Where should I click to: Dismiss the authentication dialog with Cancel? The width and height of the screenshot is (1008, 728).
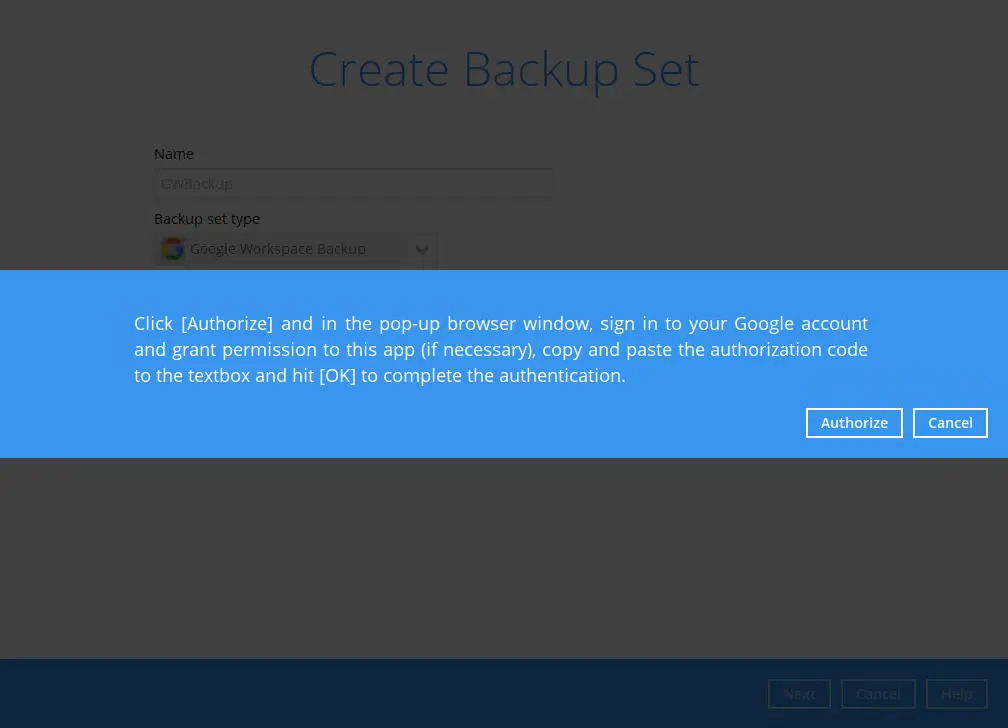tap(950, 422)
